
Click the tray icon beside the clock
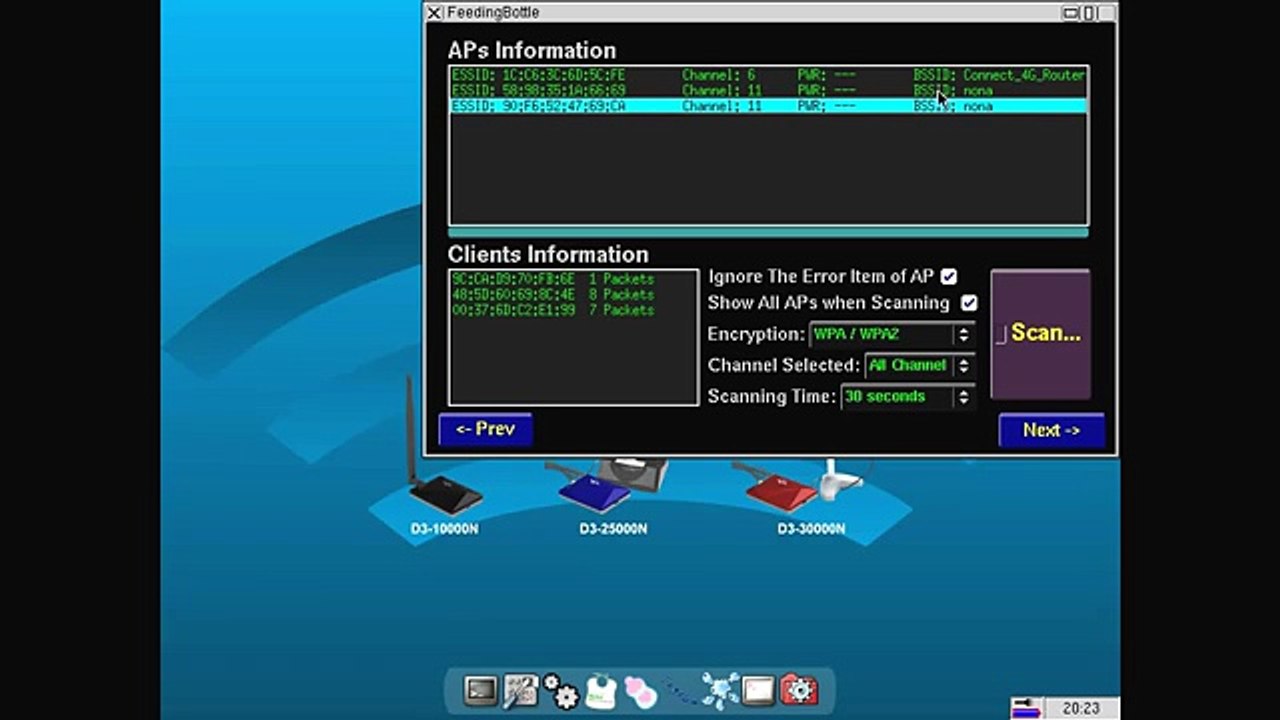(x=1027, y=708)
